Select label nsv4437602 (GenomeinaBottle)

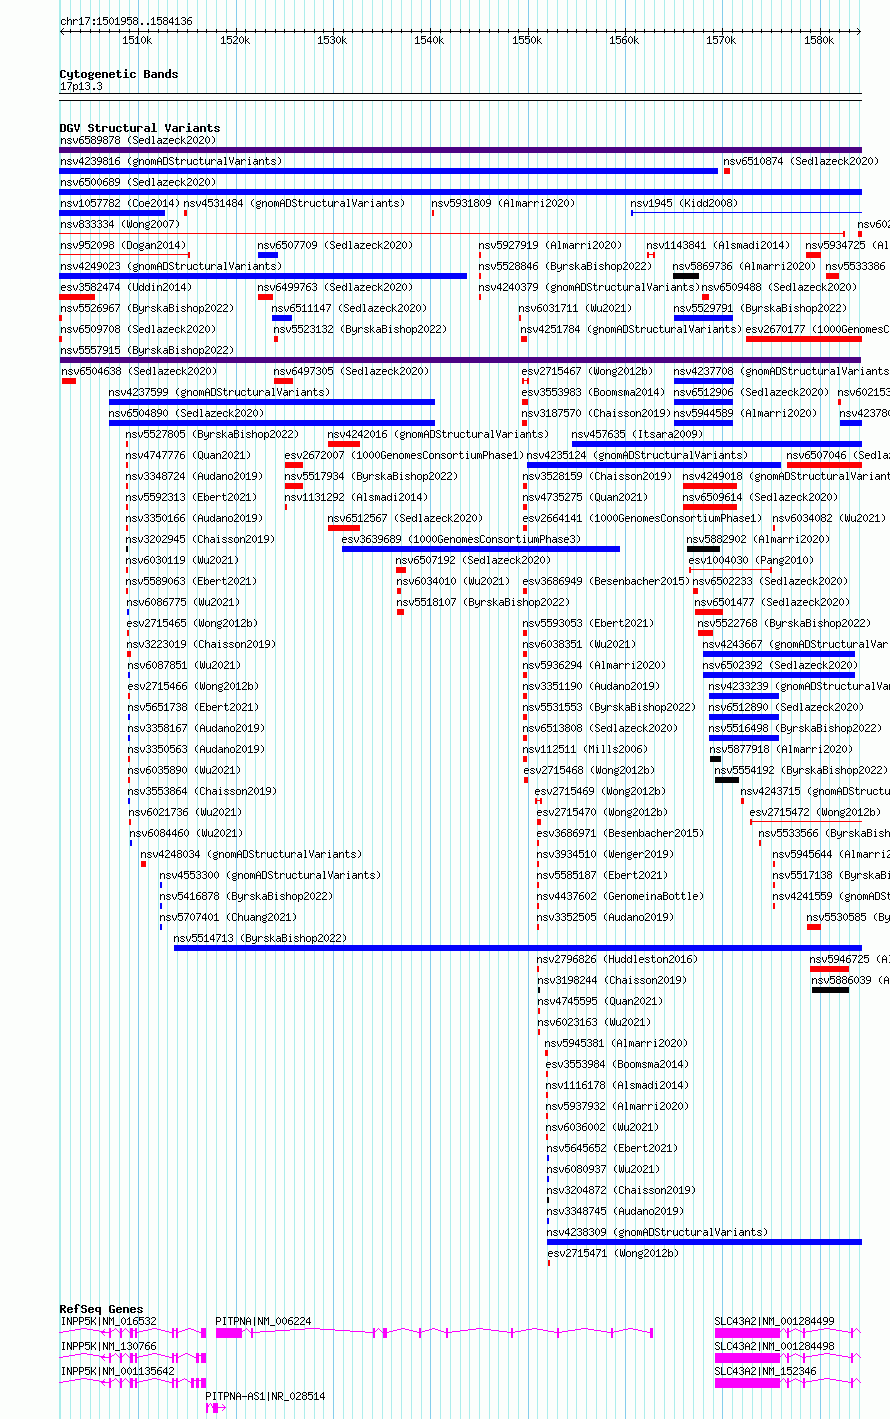coord(620,896)
